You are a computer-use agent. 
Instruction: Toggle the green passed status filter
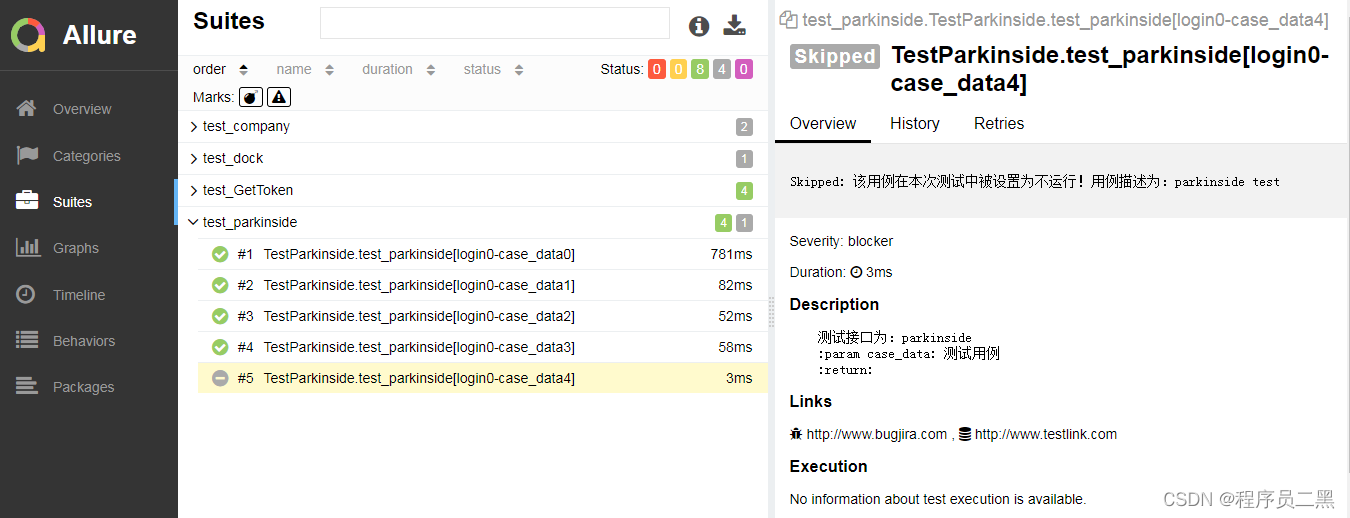(700, 69)
